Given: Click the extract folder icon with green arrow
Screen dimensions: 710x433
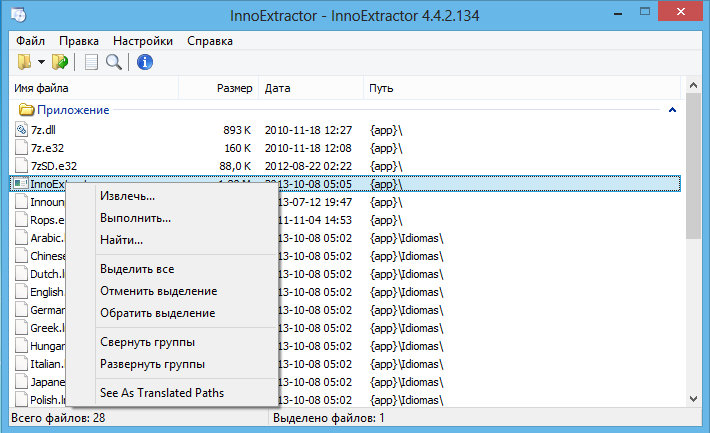Looking at the screenshot, I should click(60, 62).
